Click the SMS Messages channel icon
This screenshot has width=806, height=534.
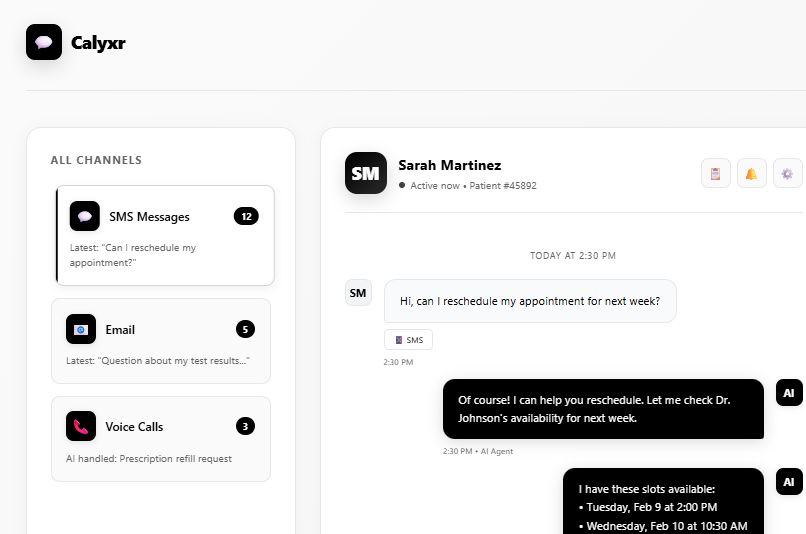(85, 216)
